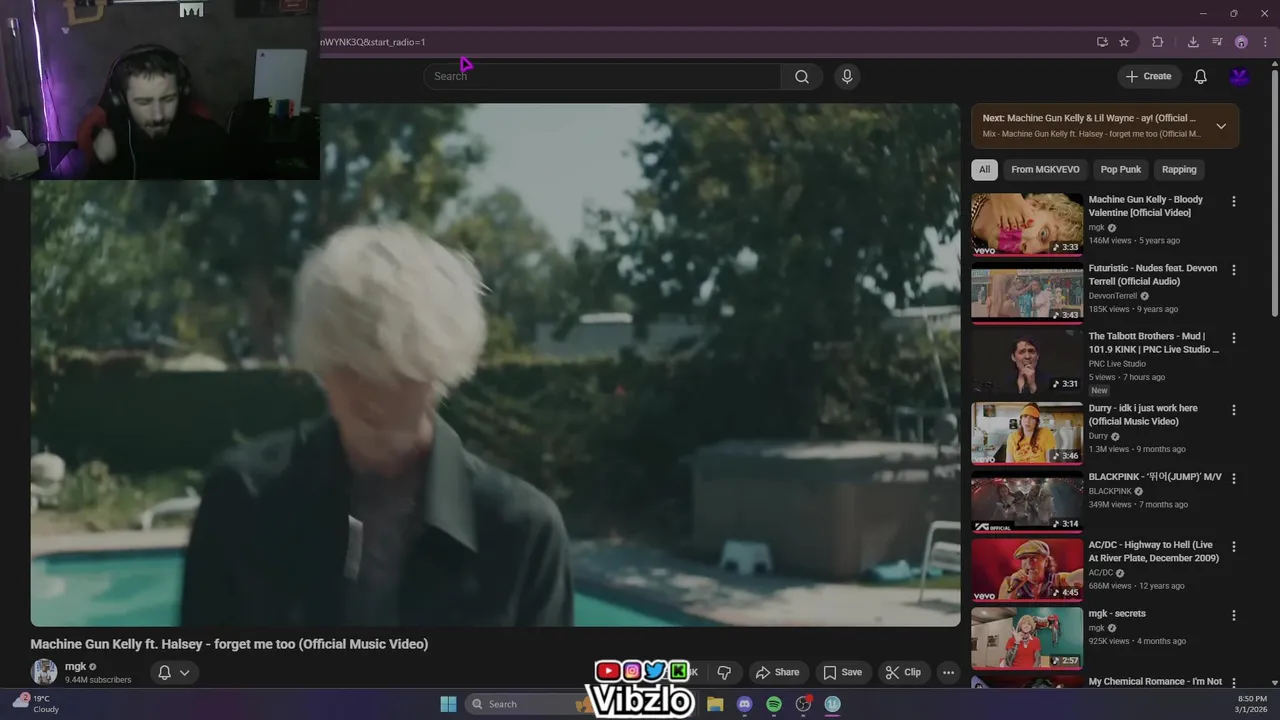Bookmark this page with the star icon

[x=1124, y=42]
